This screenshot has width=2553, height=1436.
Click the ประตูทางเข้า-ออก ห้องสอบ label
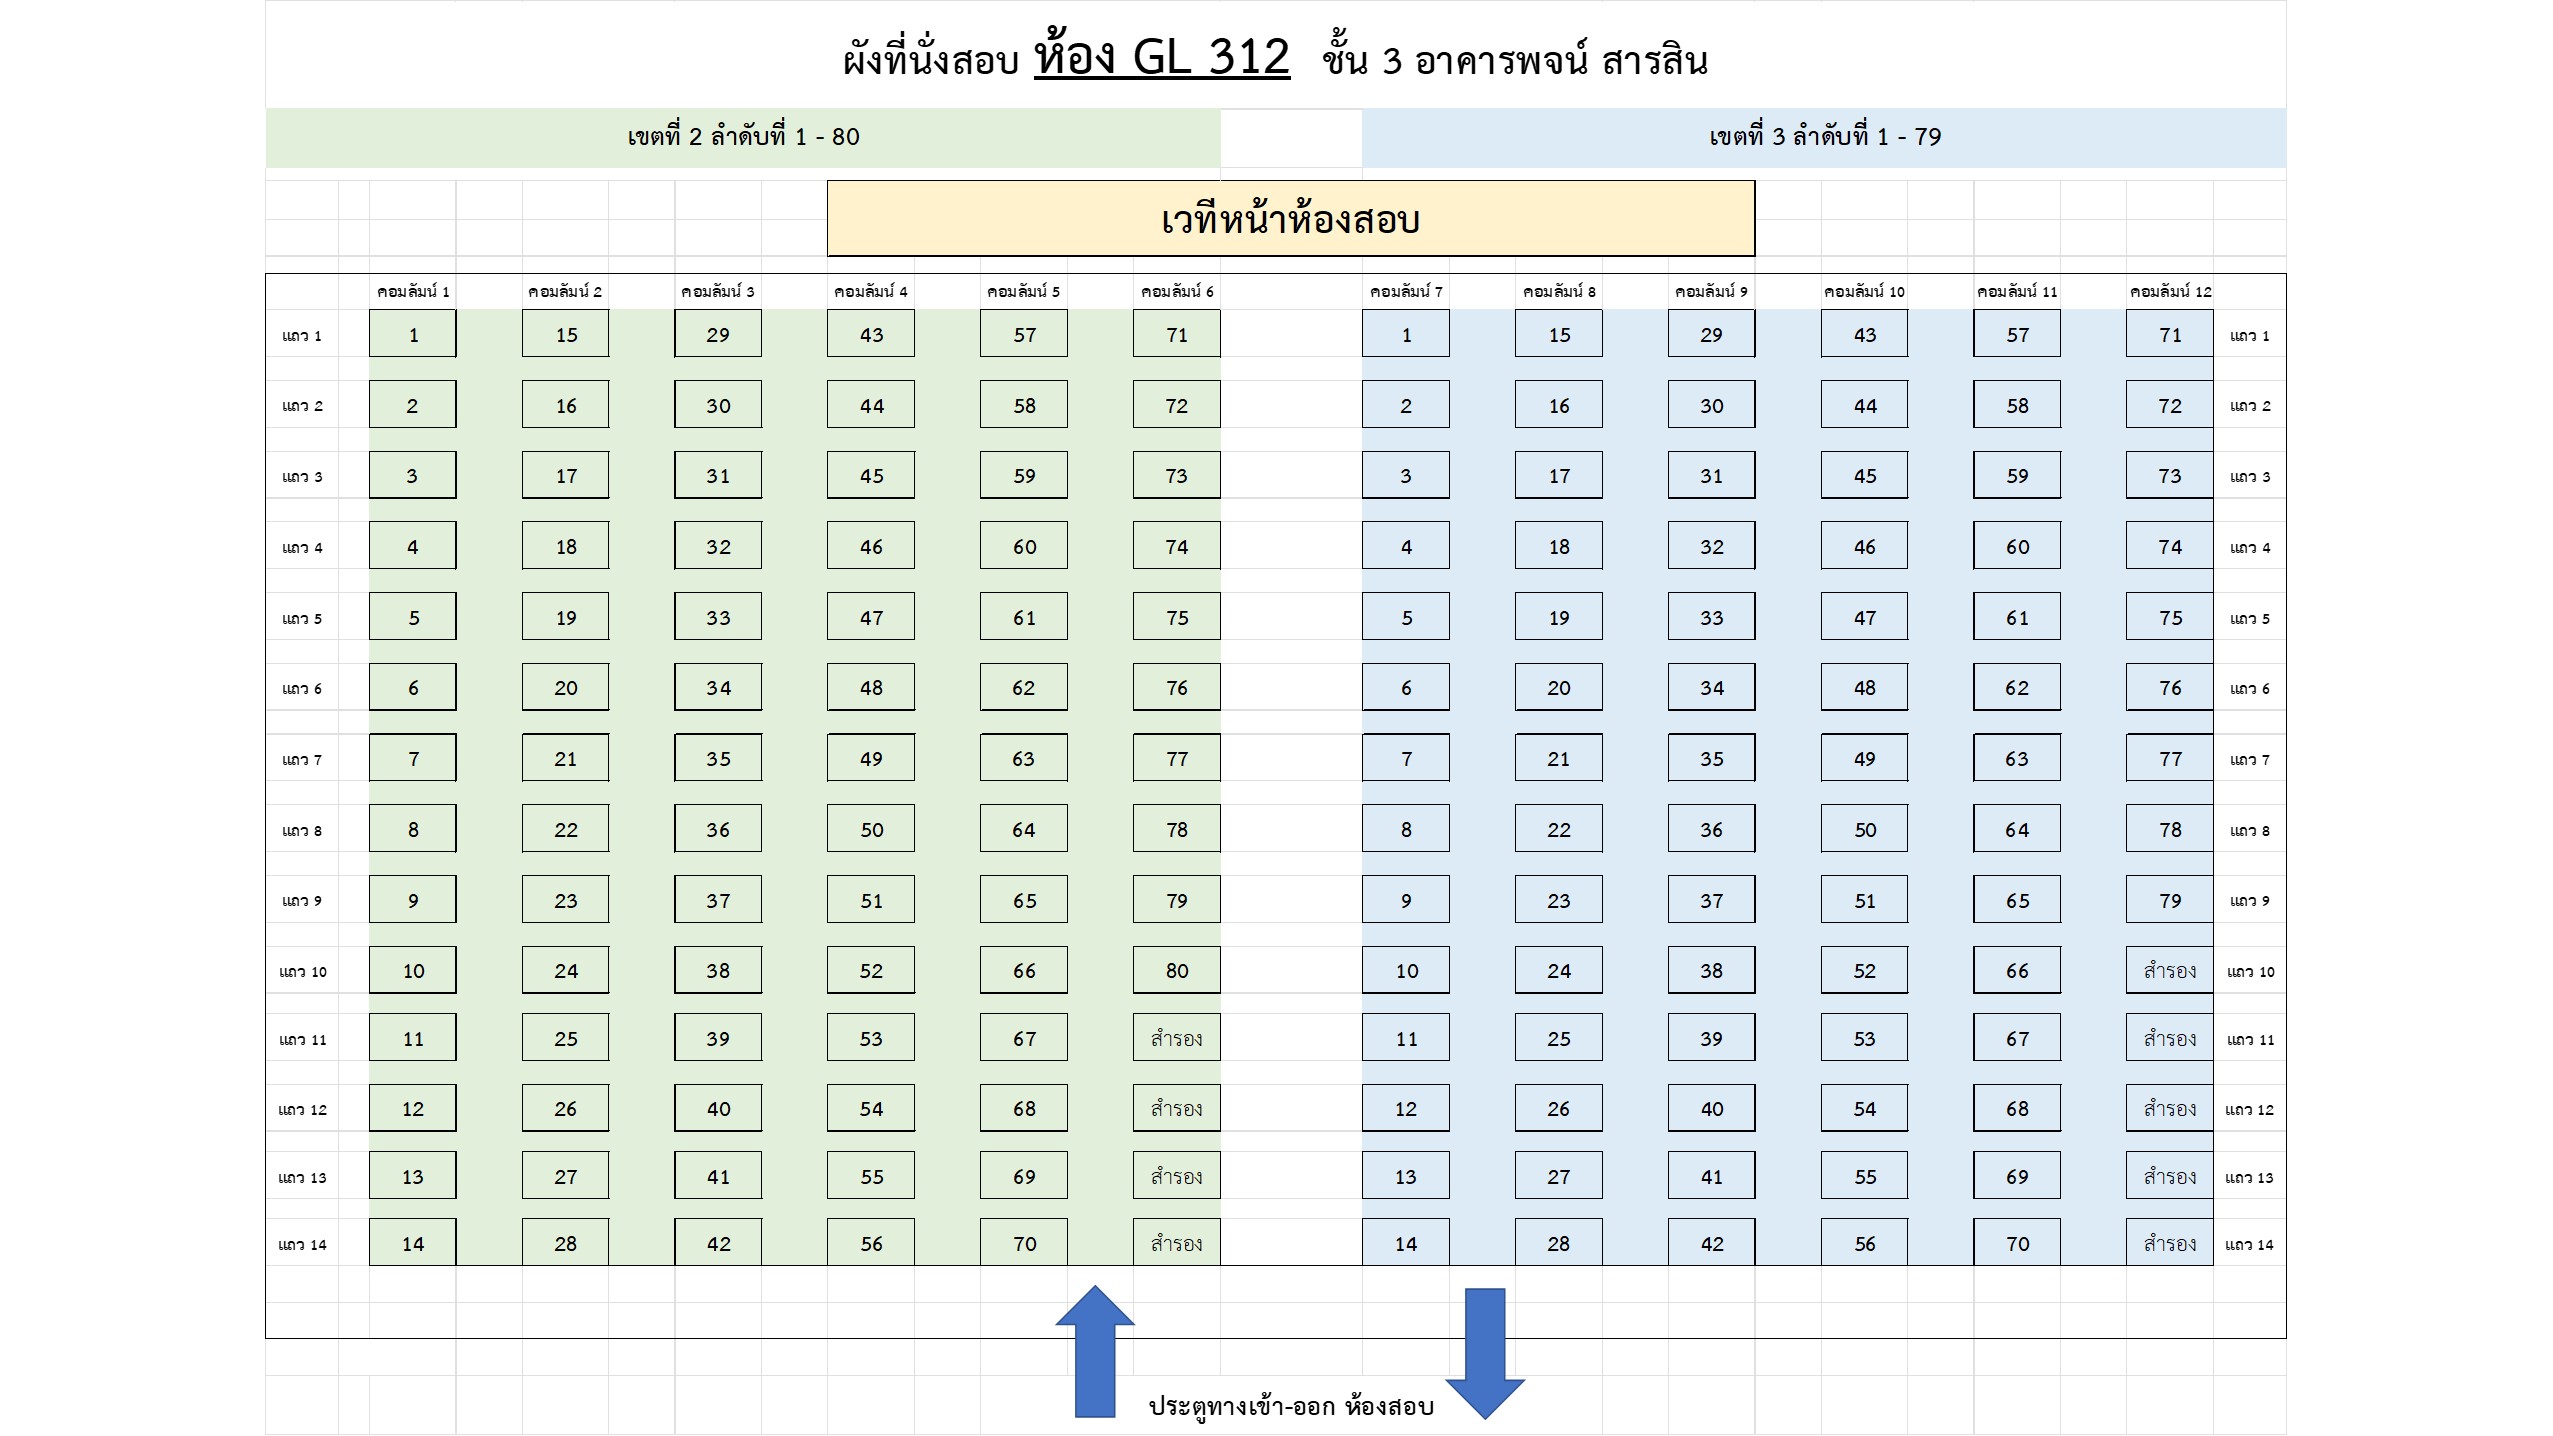coord(1290,1407)
